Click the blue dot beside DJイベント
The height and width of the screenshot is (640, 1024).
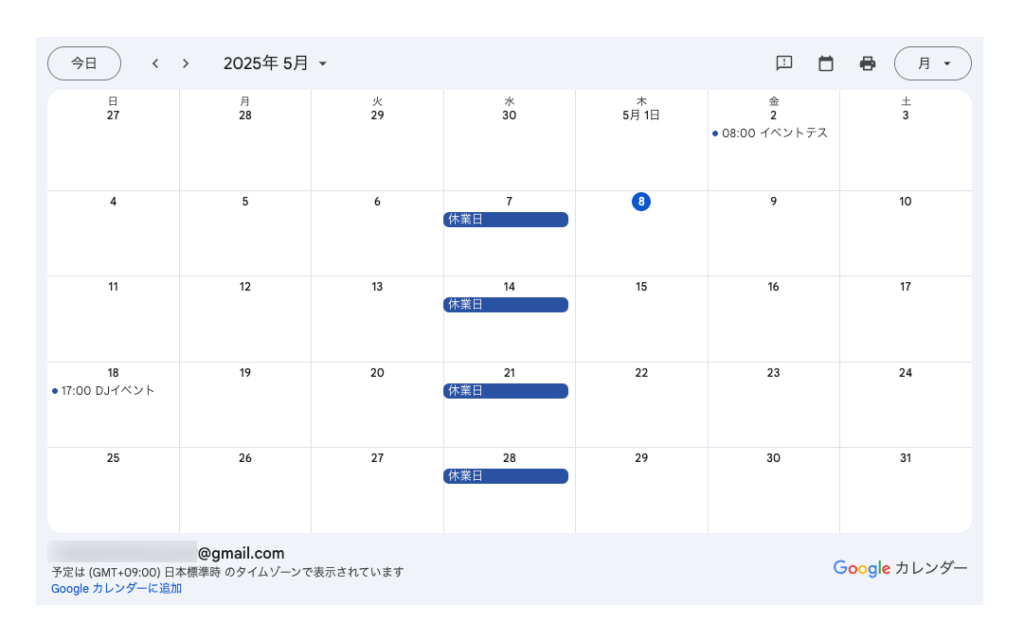point(55,391)
